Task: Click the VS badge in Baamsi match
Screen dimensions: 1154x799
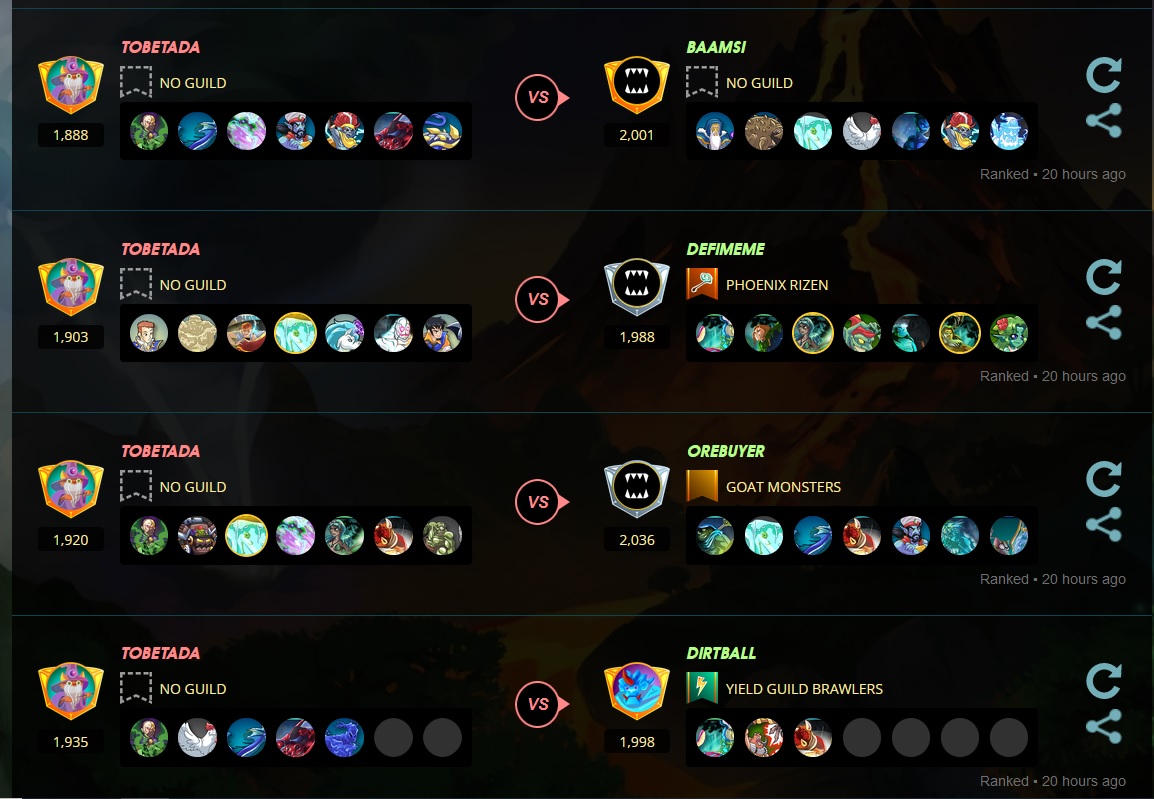Action: (541, 97)
